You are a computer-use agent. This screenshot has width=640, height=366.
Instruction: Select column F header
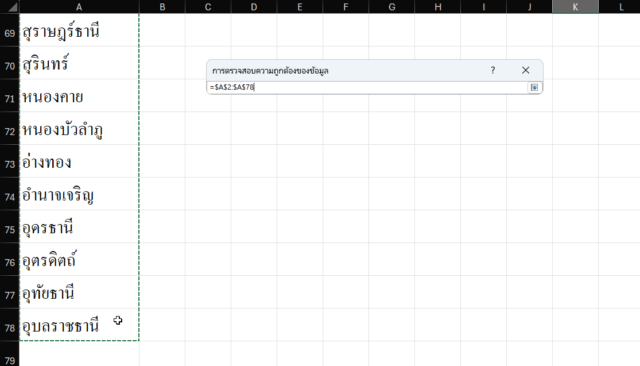pos(346,7)
